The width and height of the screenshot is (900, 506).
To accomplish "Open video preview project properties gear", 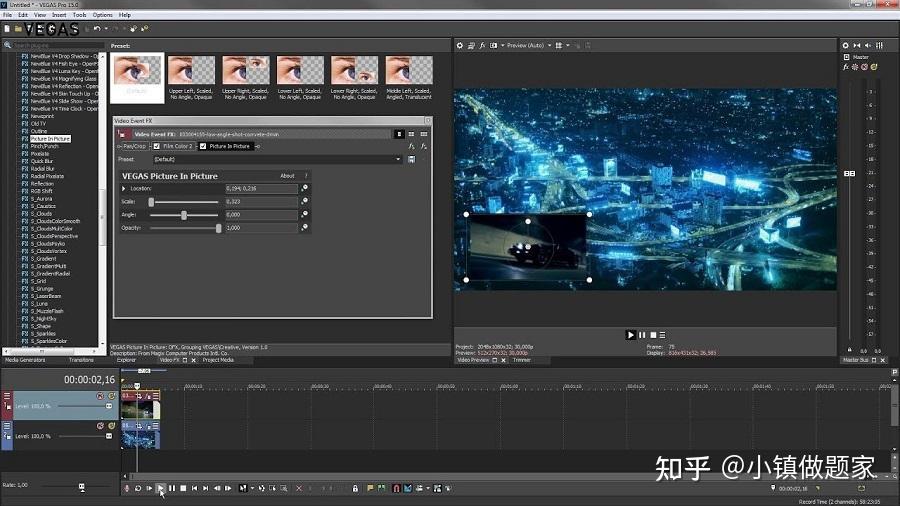I will [x=460, y=45].
